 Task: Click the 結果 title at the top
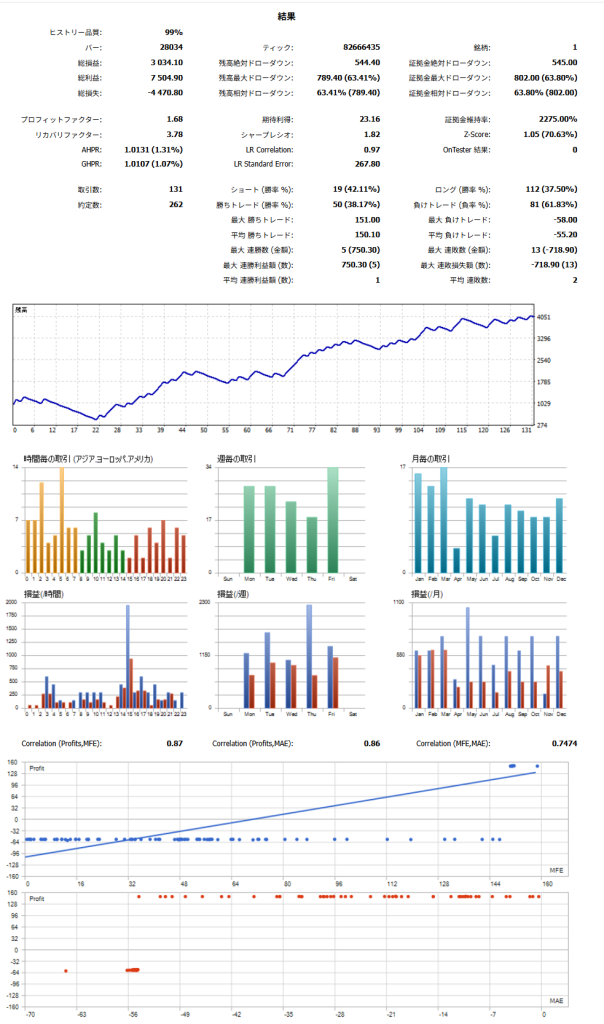285,16
